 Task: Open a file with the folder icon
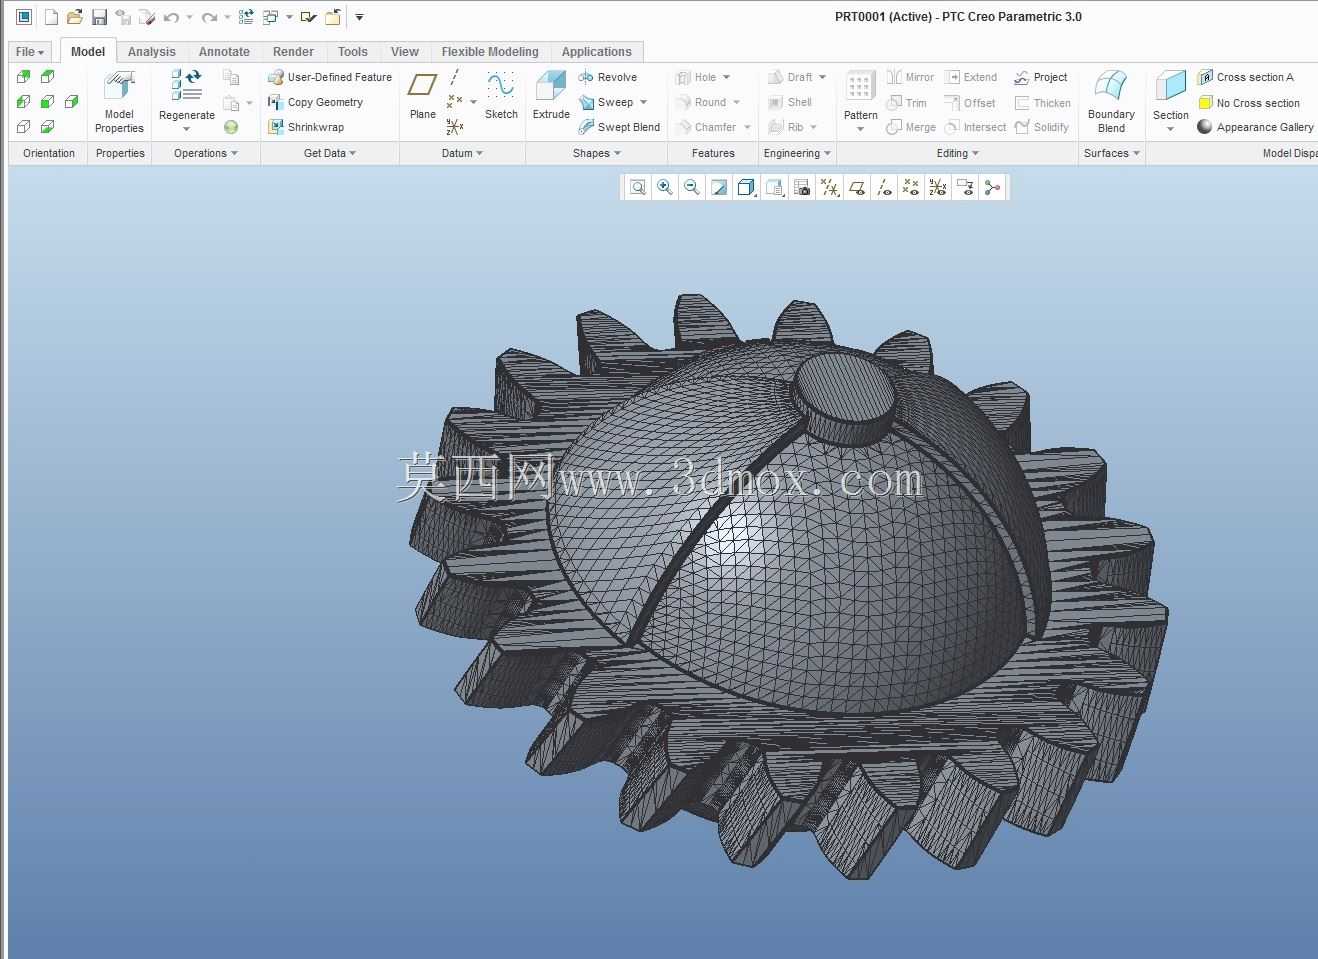pyautogui.click(x=75, y=17)
